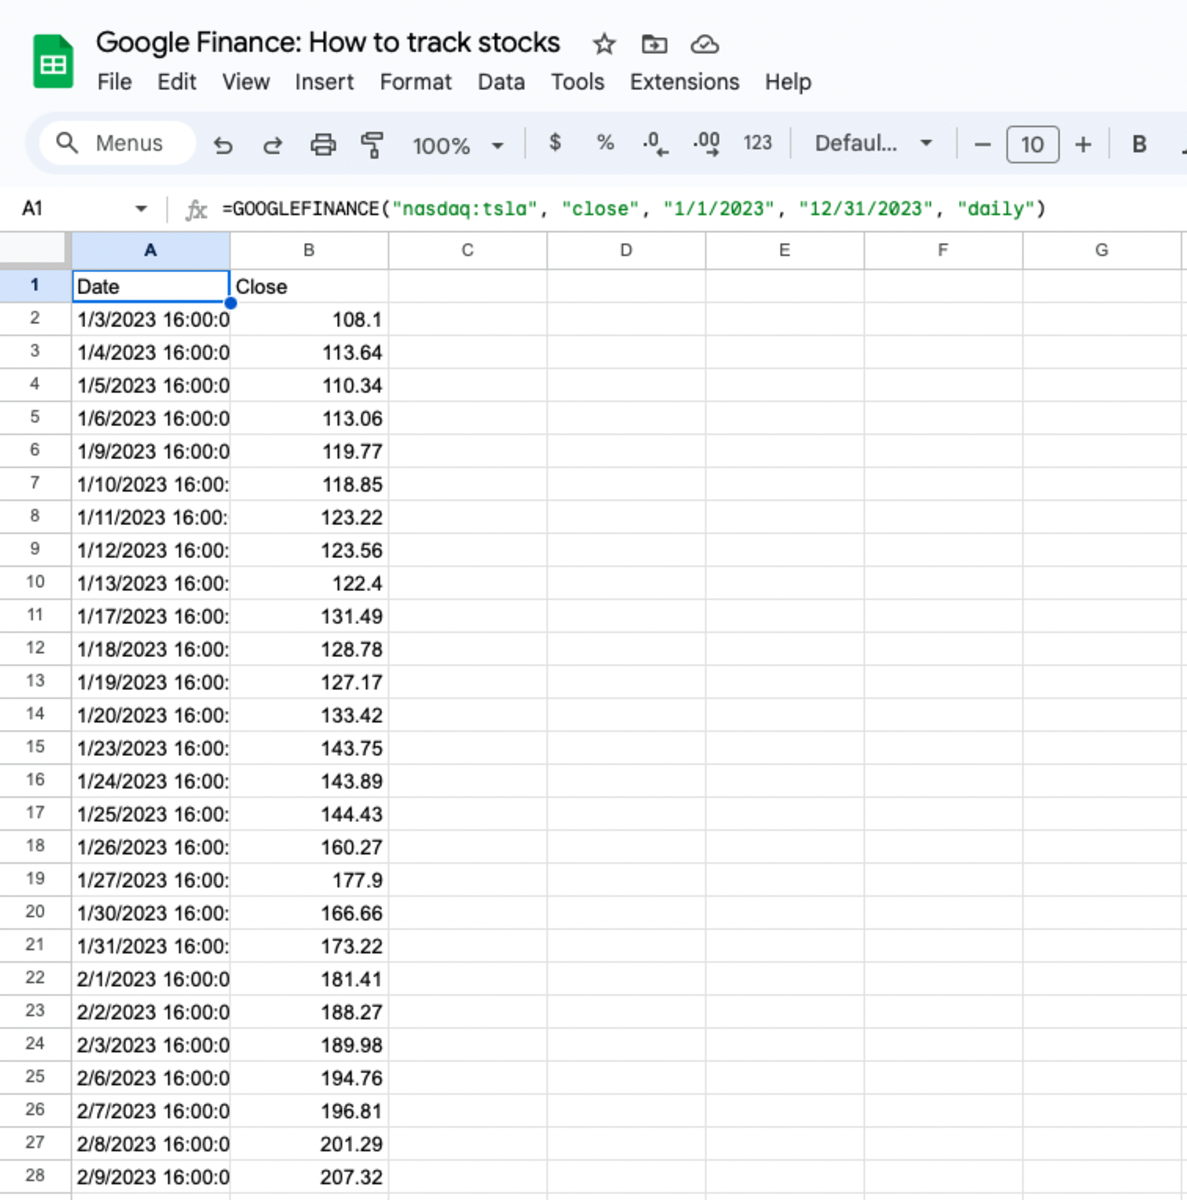
Task: Expand the font family dropdown
Action: [873, 143]
